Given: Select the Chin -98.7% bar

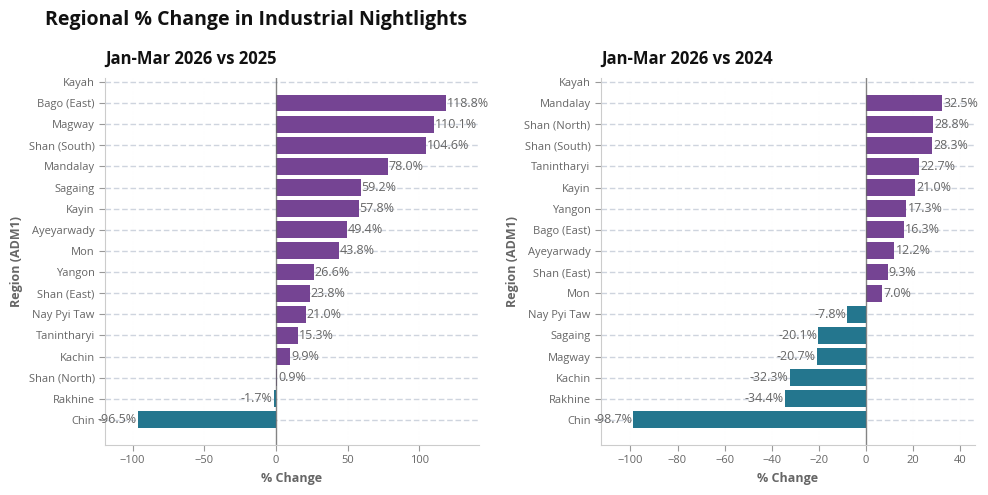Looking at the screenshot, I should coord(749,420).
